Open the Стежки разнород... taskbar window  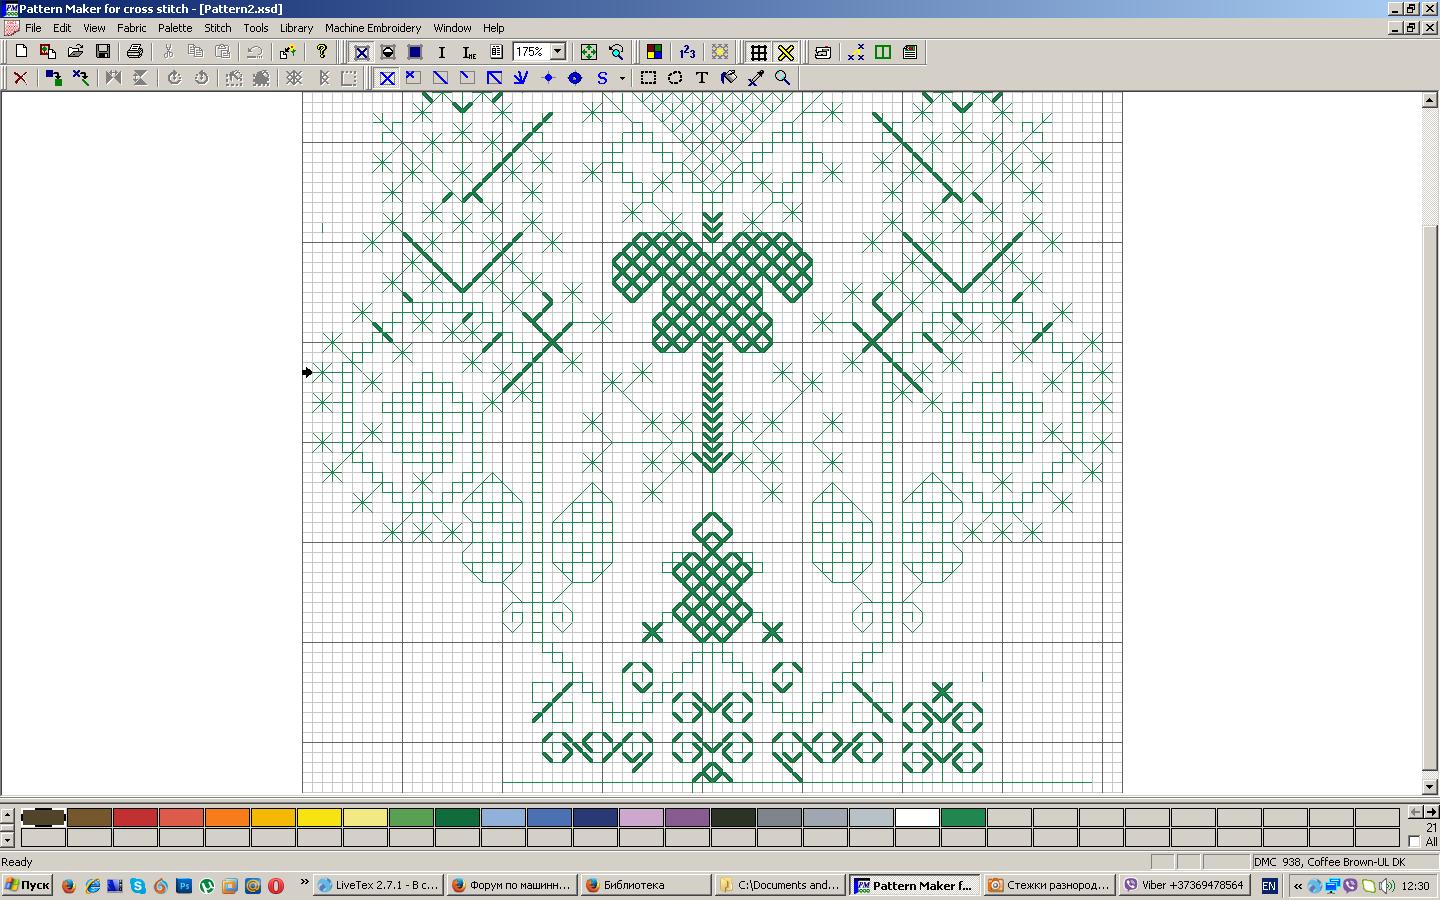point(1050,885)
